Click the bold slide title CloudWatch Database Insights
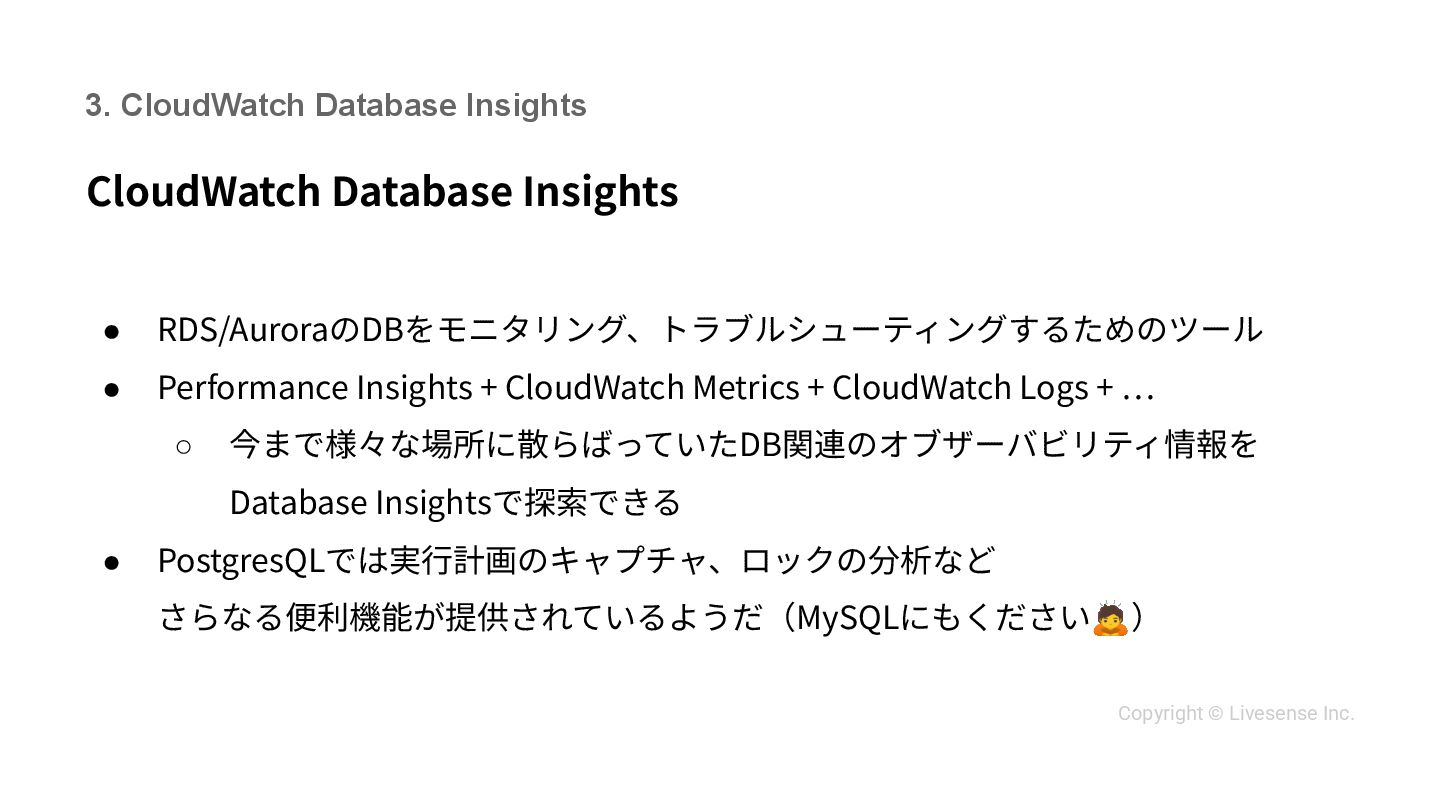Viewport: 1440px width, 810px height. pos(382,191)
